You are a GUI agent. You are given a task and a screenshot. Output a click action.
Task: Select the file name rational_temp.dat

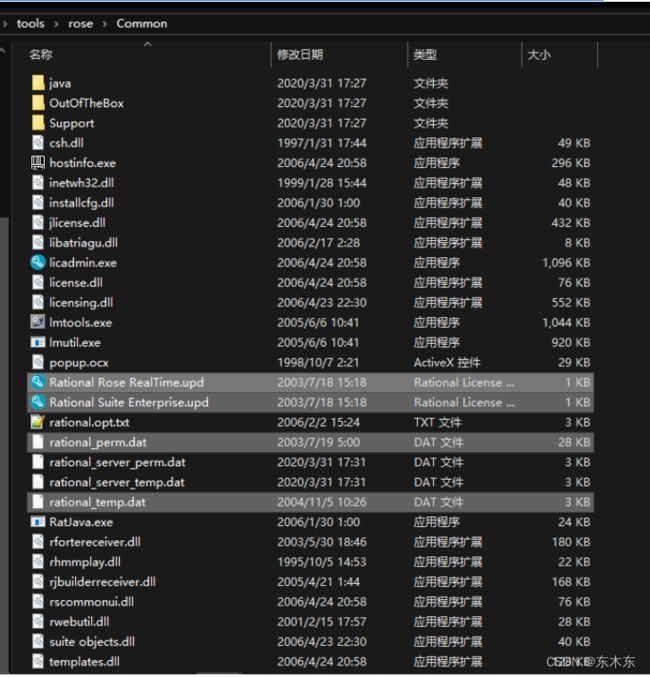point(97,502)
